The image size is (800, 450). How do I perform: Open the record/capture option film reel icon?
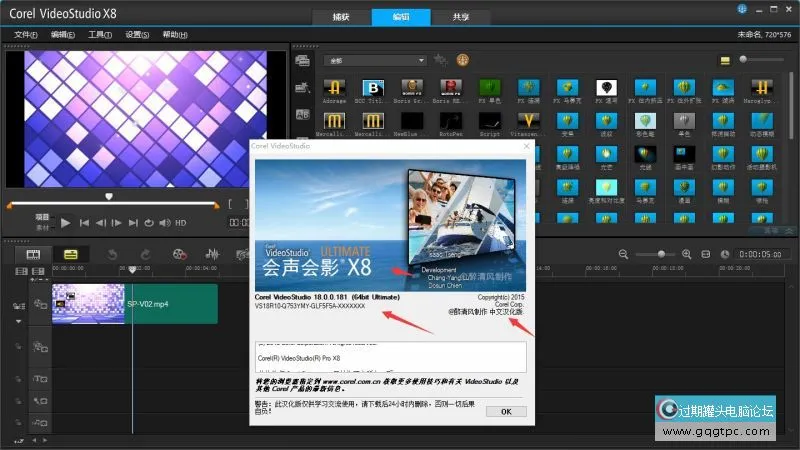pyautogui.click(x=179, y=254)
